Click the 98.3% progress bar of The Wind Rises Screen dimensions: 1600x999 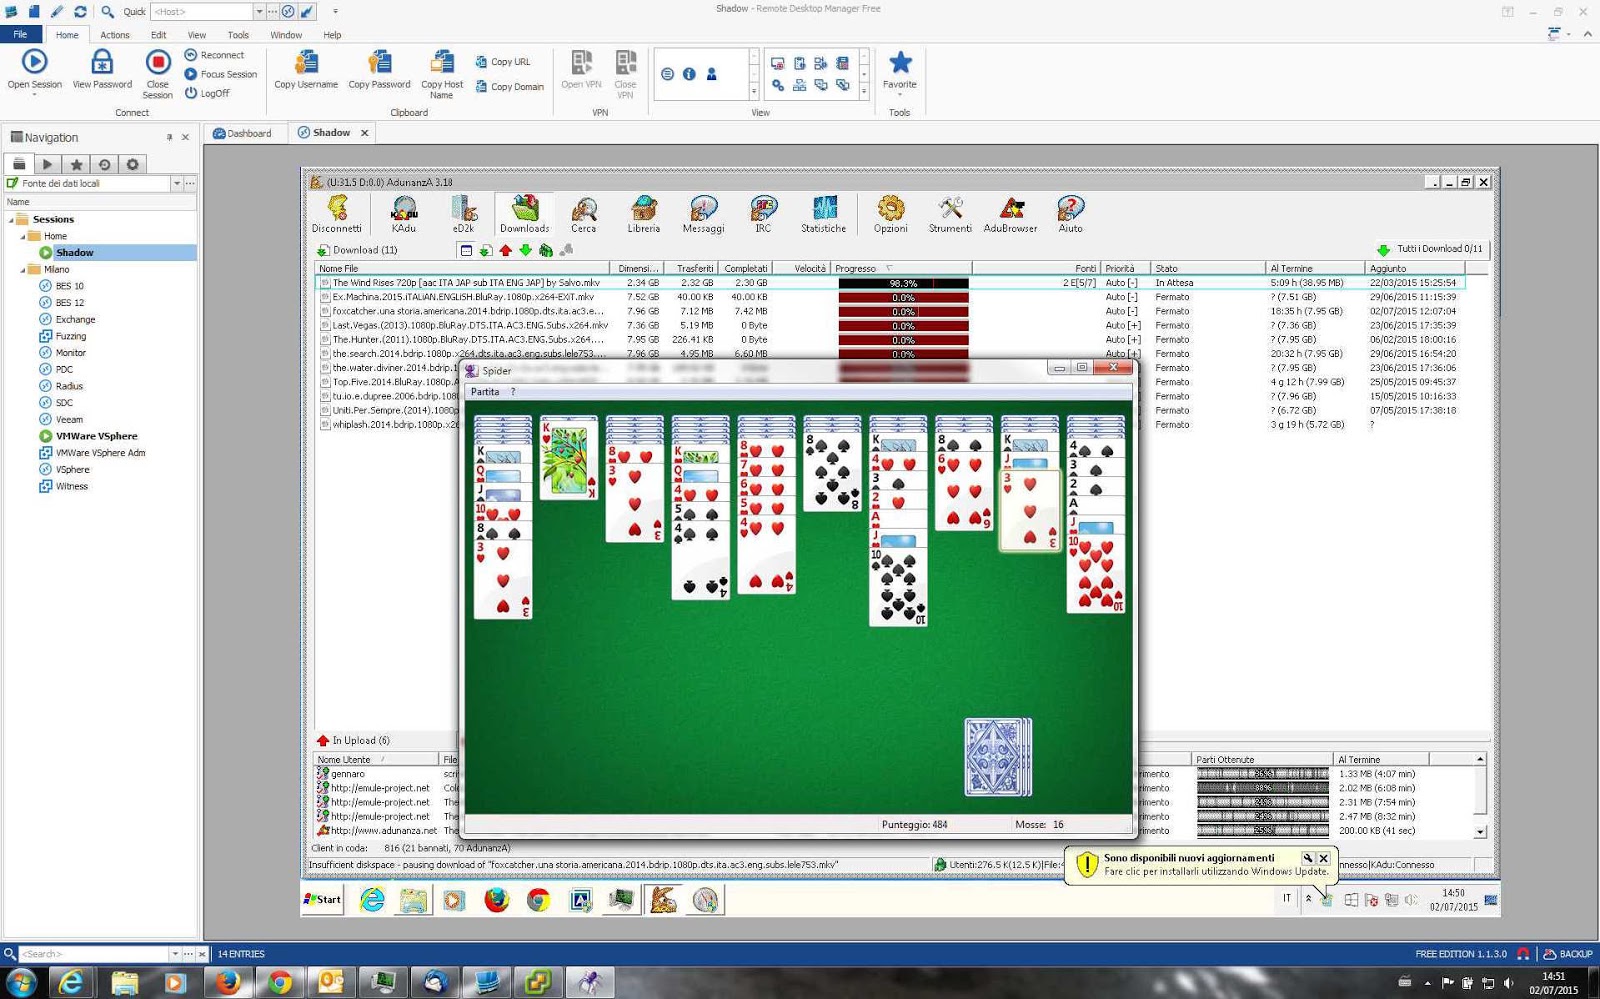[x=903, y=283]
